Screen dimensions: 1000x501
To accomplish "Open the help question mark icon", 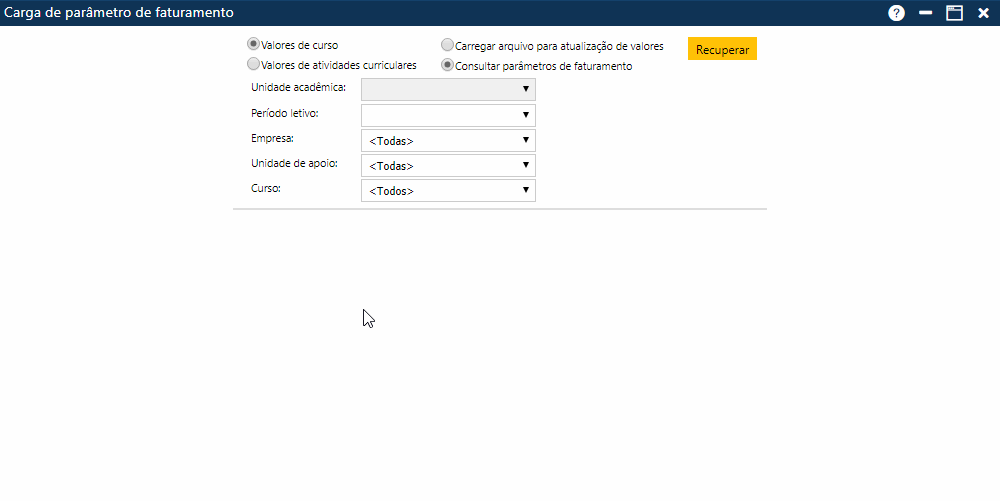I will tap(896, 13).
